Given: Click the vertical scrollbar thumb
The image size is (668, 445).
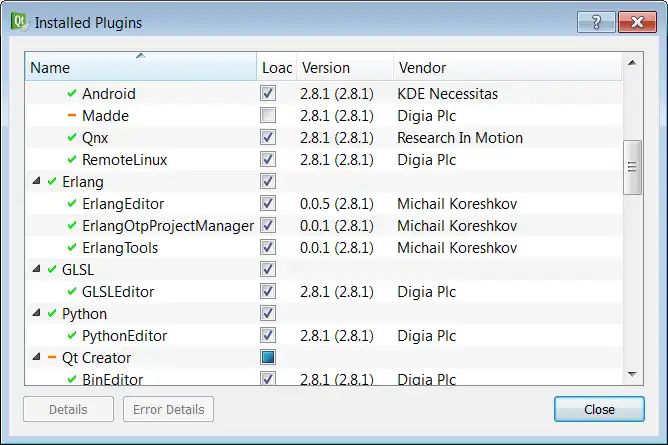Looking at the screenshot, I should point(632,167).
